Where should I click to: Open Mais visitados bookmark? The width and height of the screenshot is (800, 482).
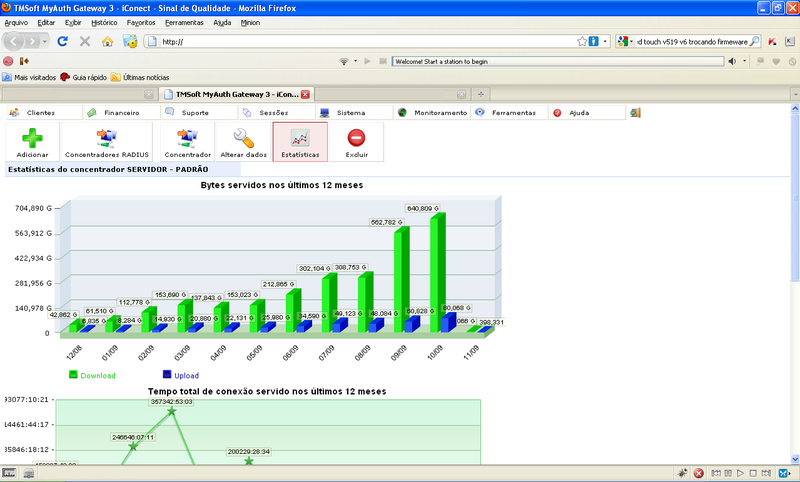[x=29, y=78]
